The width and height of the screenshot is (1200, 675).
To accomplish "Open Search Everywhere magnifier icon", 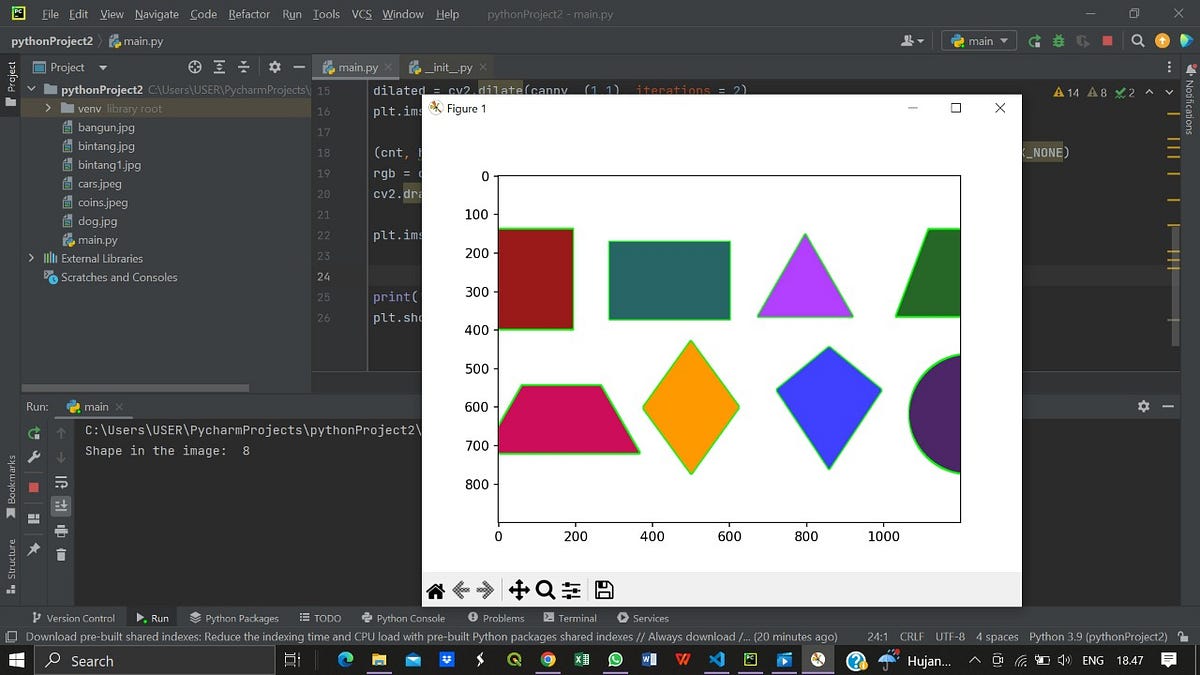I will (1138, 40).
